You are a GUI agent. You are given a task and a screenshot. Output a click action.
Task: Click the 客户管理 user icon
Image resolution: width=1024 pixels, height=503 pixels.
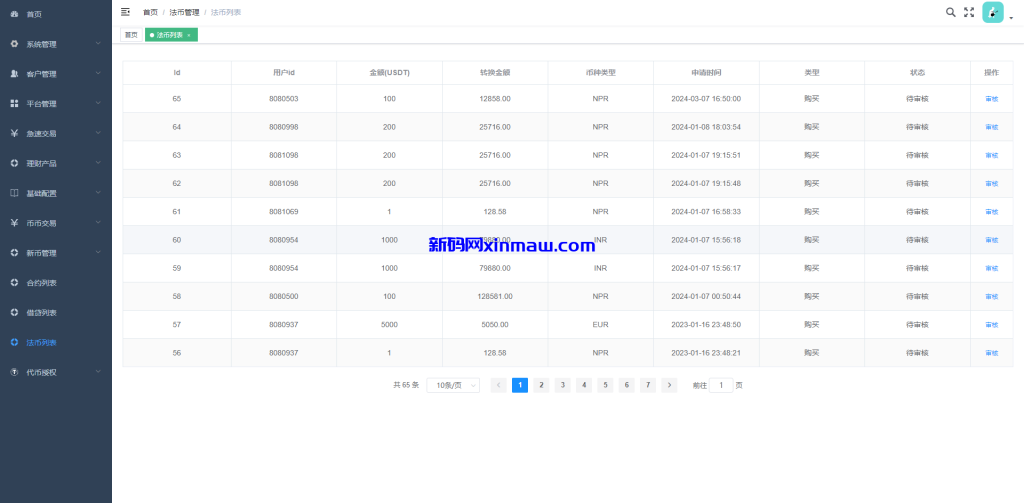click(x=14, y=74)
